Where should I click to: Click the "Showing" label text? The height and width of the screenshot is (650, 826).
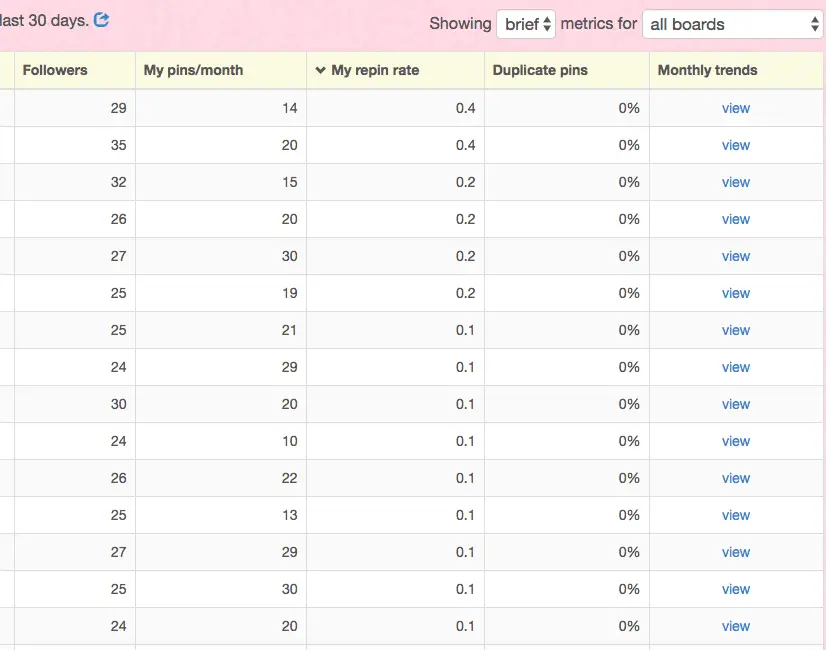[460, 24]
